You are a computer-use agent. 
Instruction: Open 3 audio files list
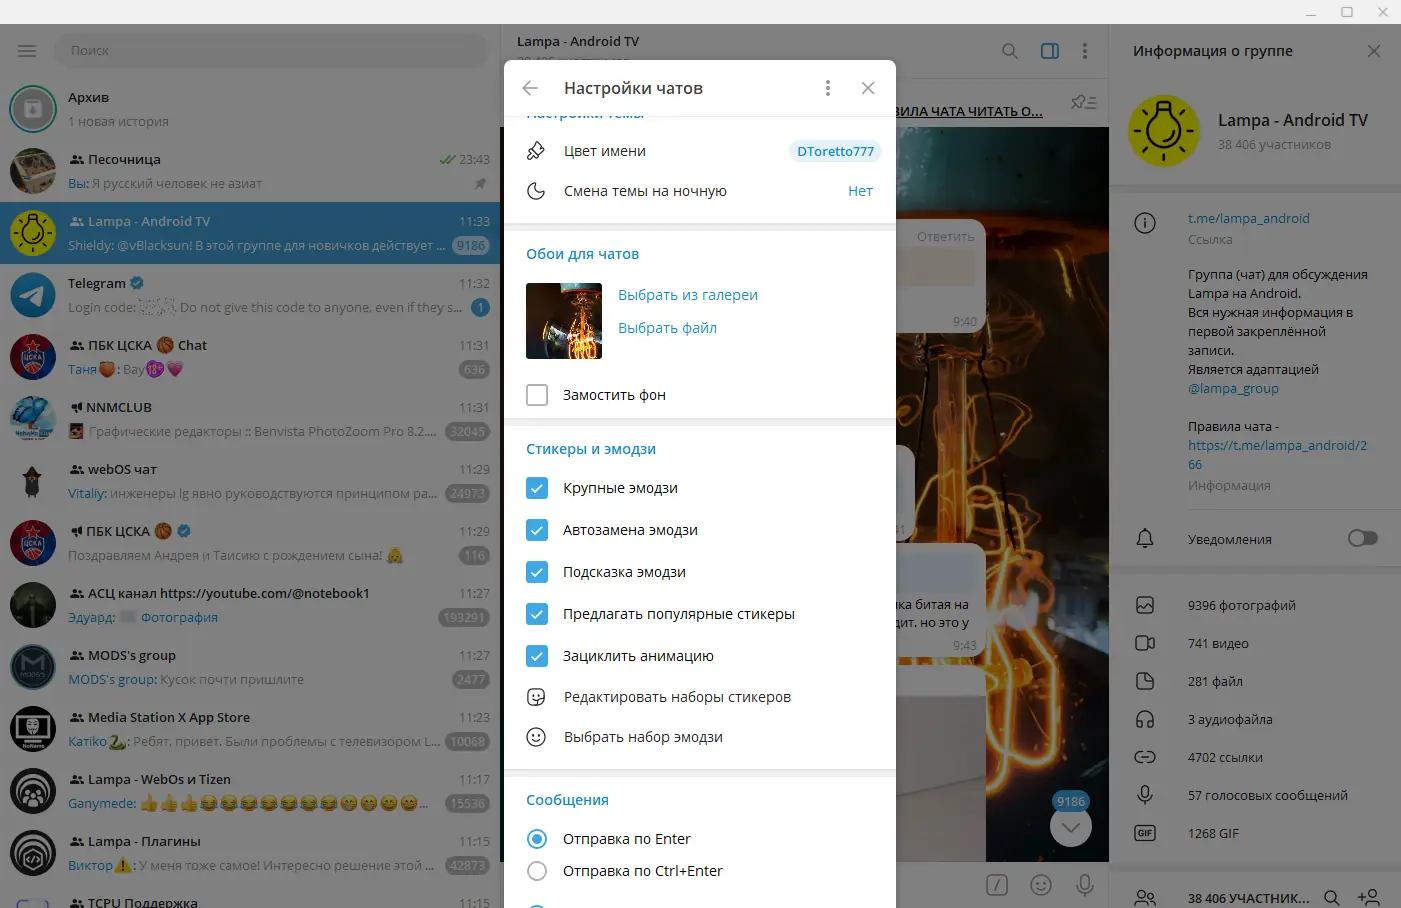(1255, 719)
